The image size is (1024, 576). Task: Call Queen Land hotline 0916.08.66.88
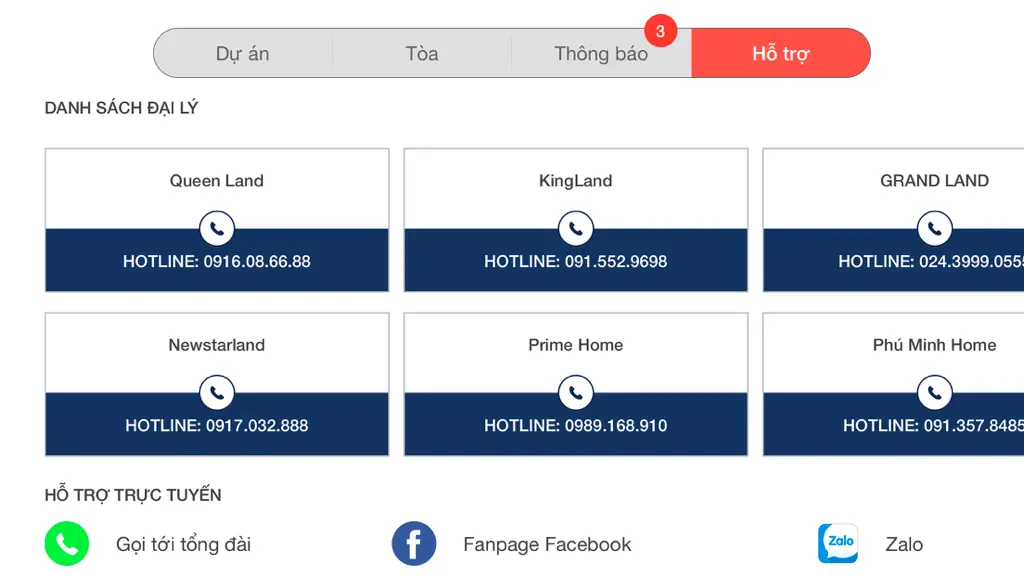[x=217, y=261]
